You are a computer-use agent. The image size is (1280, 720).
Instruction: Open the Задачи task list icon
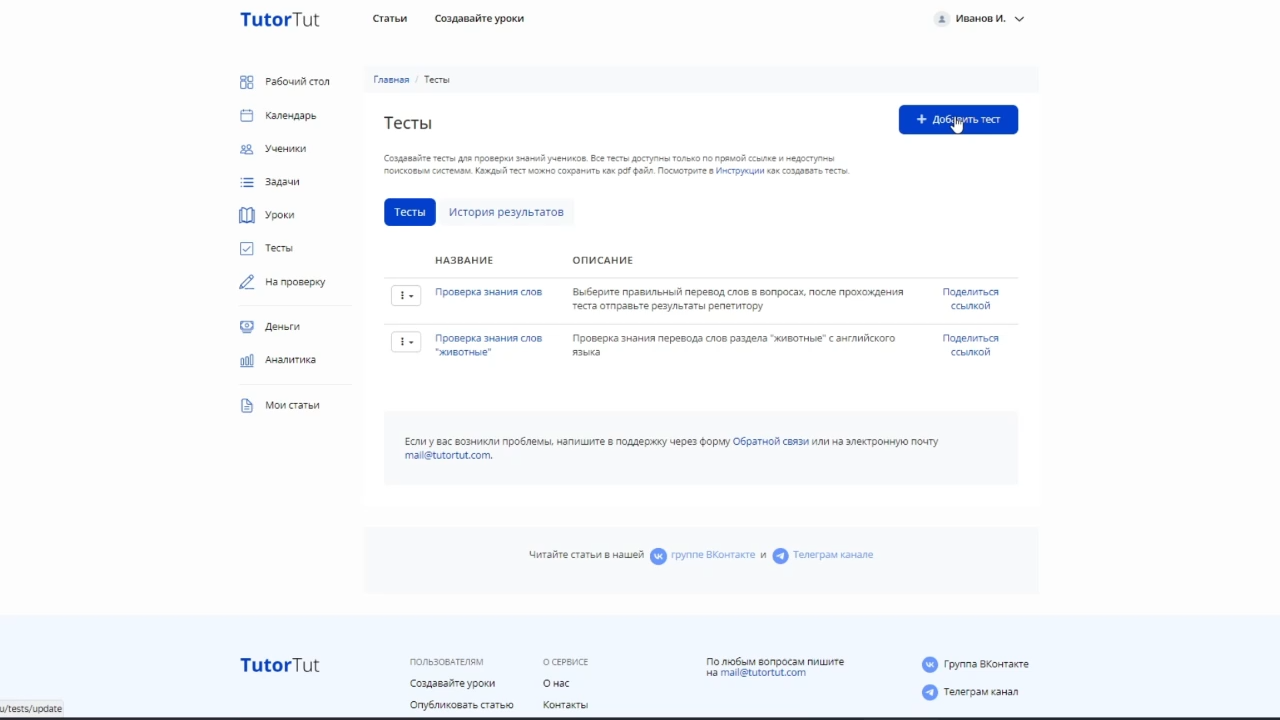pos(247,182)
